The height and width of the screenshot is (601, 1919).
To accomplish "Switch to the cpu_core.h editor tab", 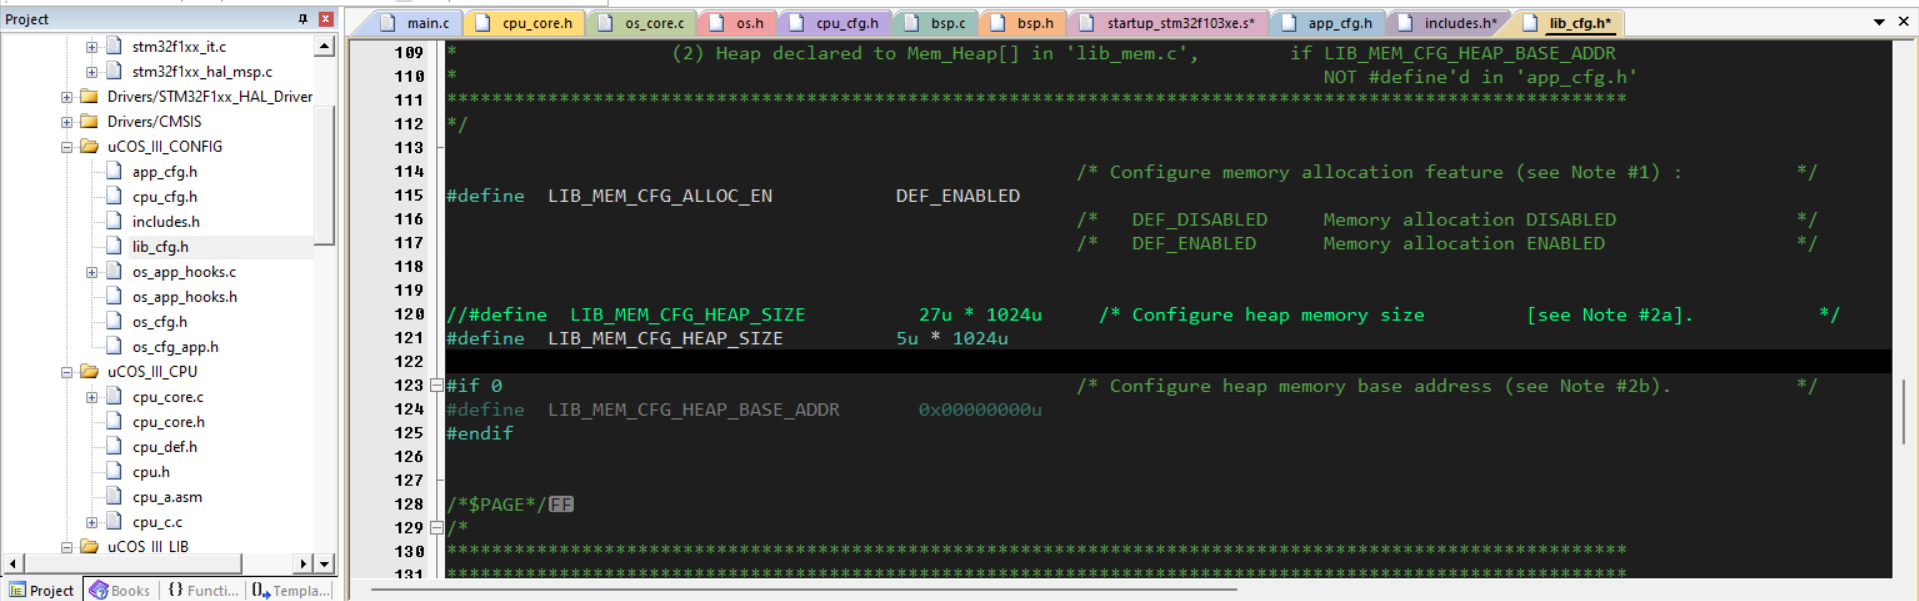I will point(525,23).
